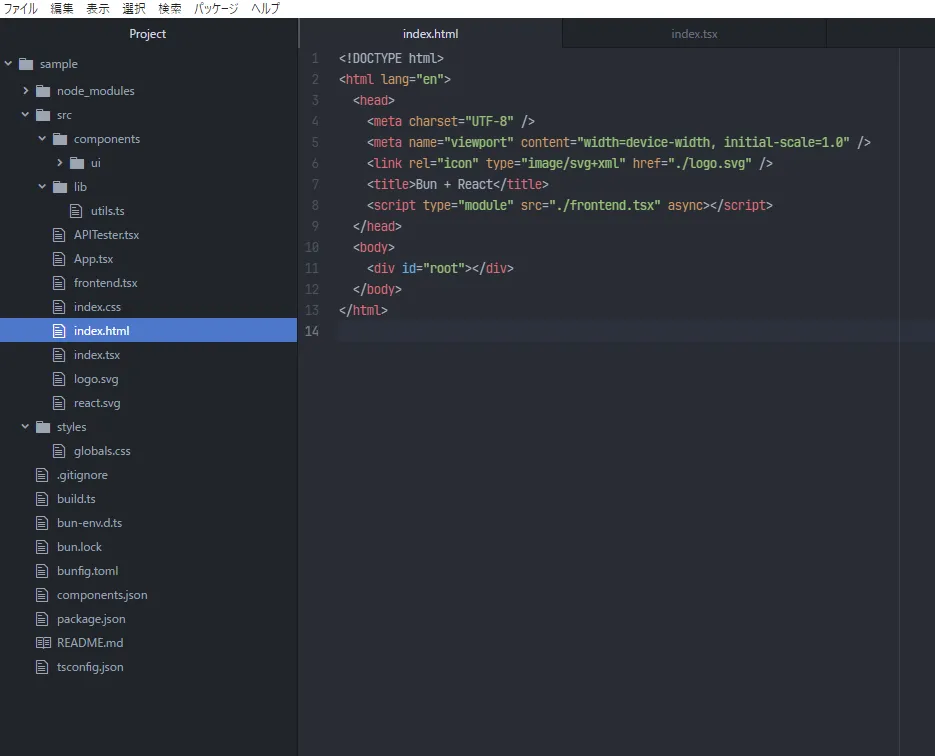Click the bunfig.toml file icon
This screenshot has width=935, height=756.
[42, 571]
